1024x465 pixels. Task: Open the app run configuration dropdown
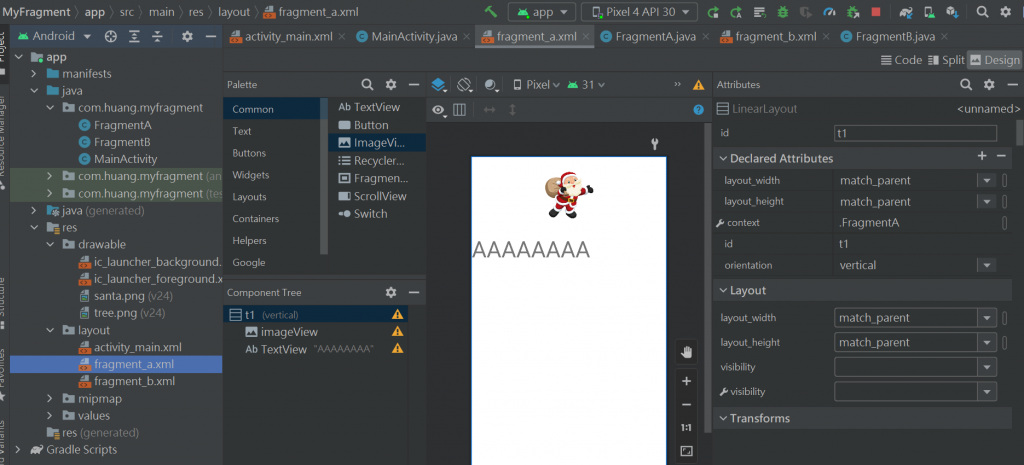pyautogui.click(x=542, y=12)
